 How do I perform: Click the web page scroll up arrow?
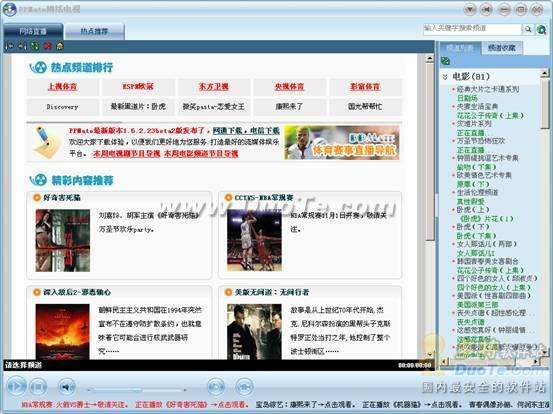coord(430,59)
